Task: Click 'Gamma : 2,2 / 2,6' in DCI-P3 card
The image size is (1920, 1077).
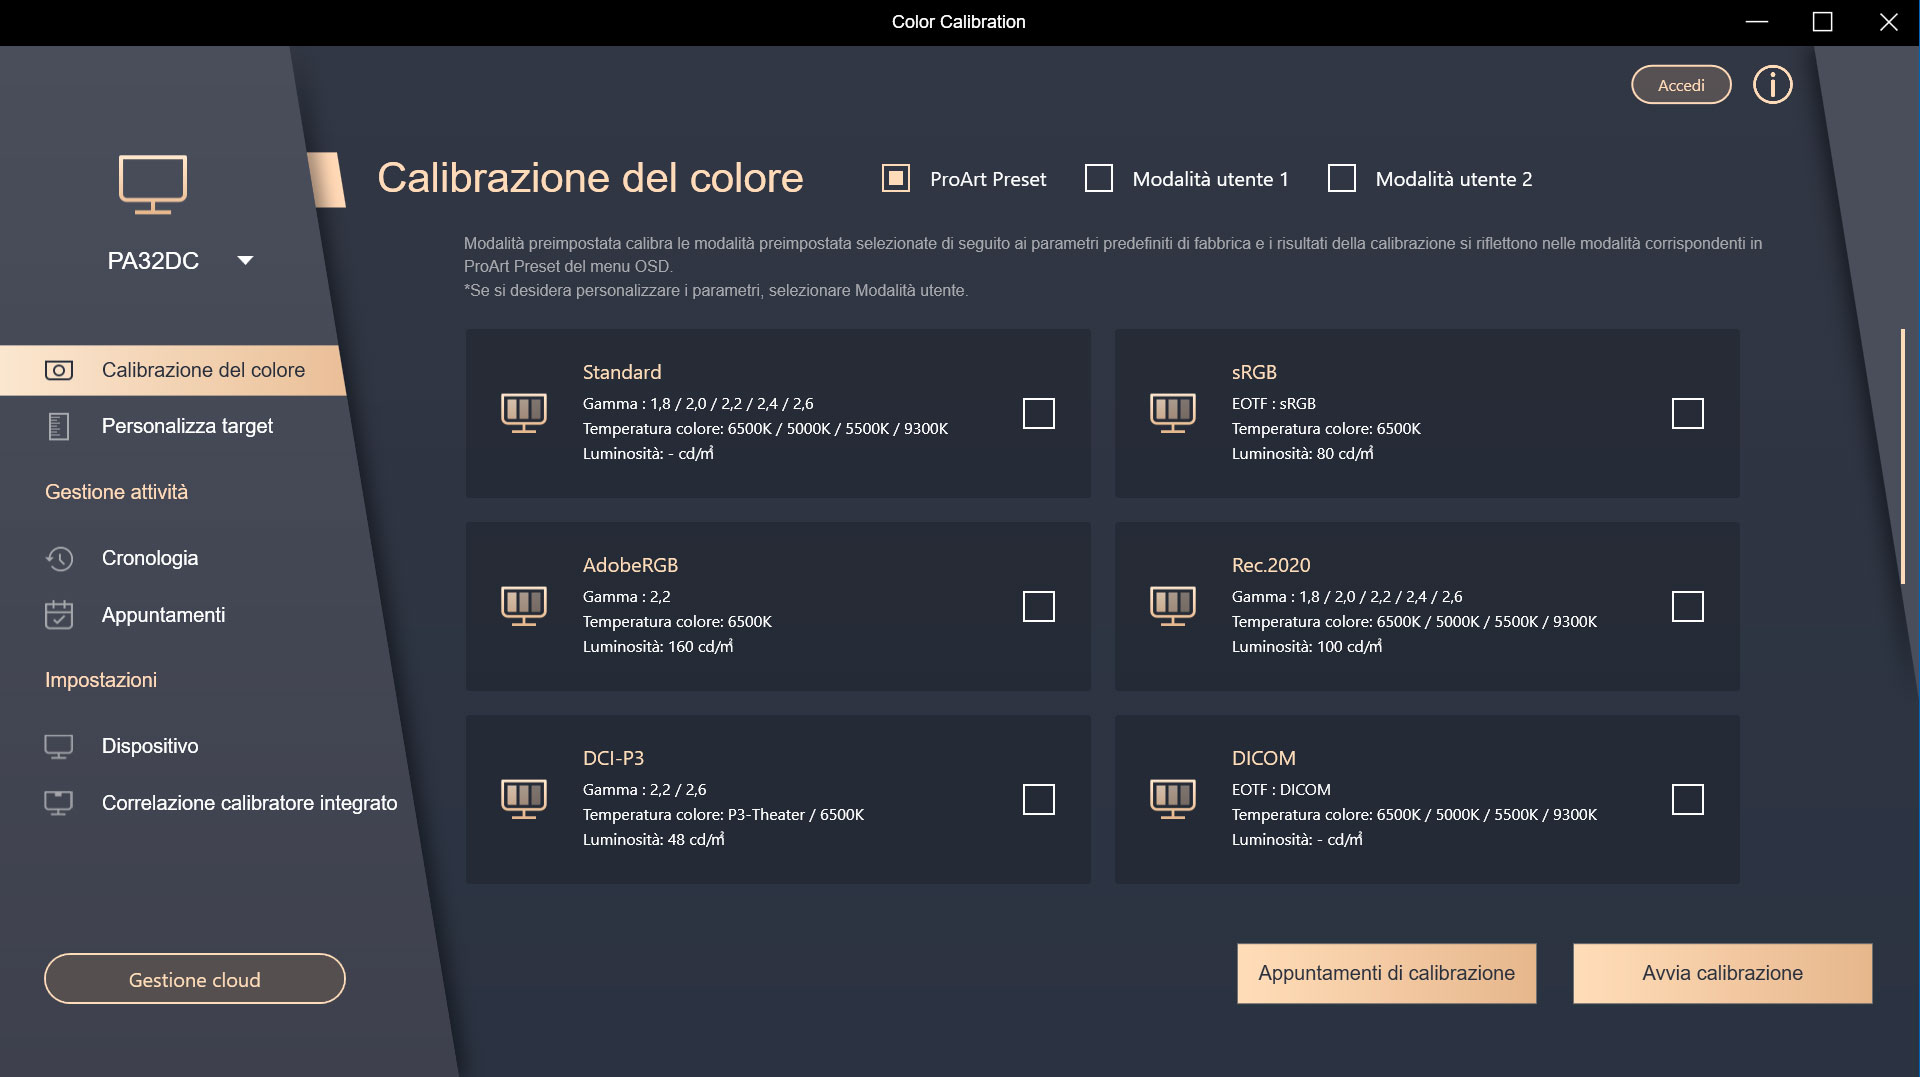Action: click(x=644, y=789)
